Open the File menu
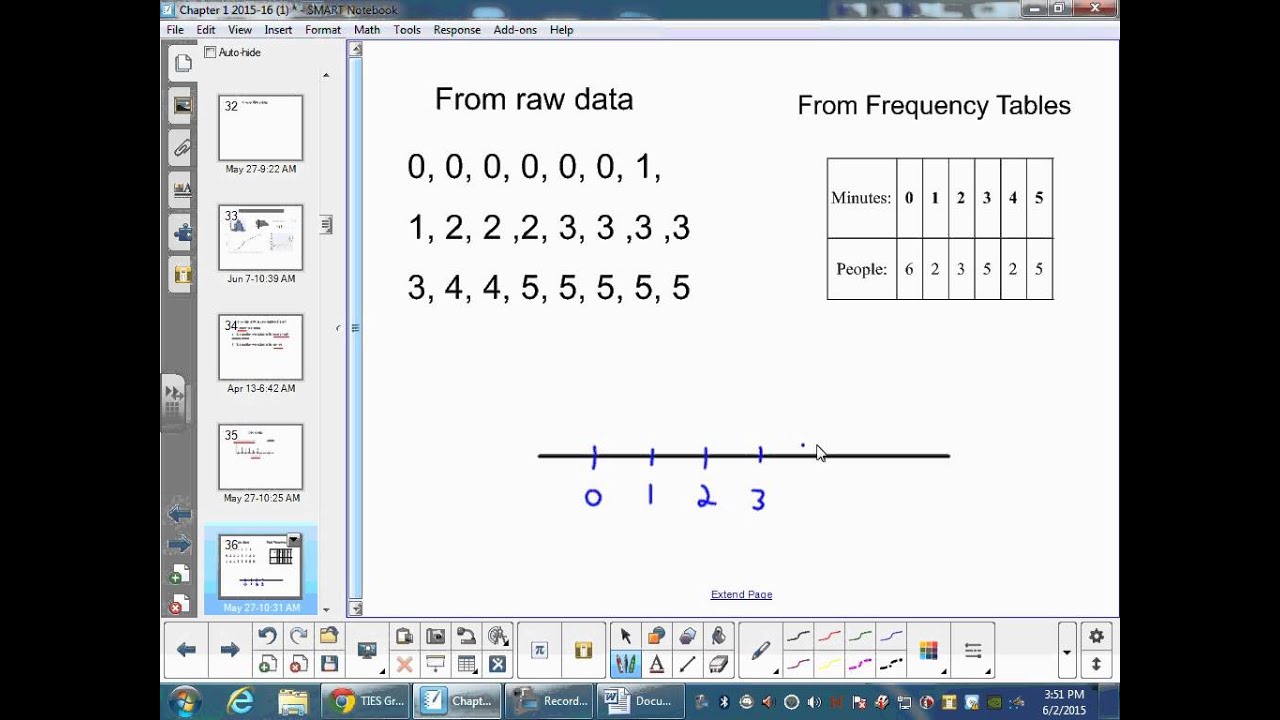 (175, 30)
